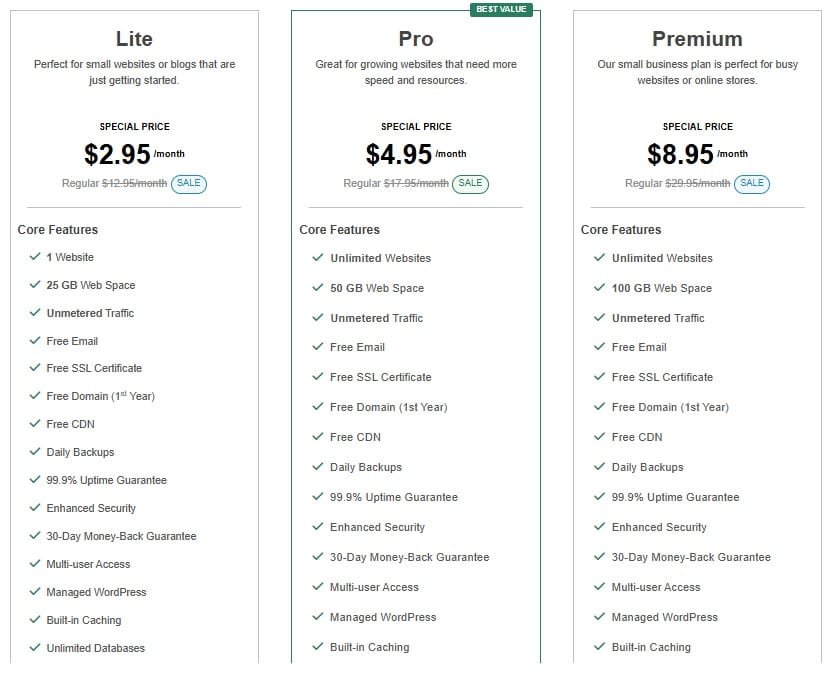This screenshot has width=832, height=683.
Task: Click the SALE badge in the Pro plan
Action: coord(470,184)
